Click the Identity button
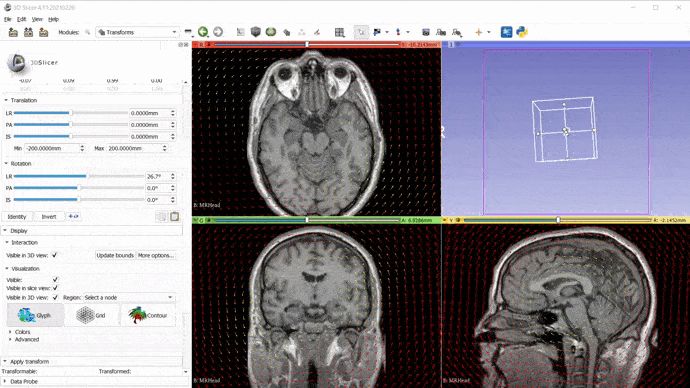Screen dimensions: 690x388 pos(17,217)
